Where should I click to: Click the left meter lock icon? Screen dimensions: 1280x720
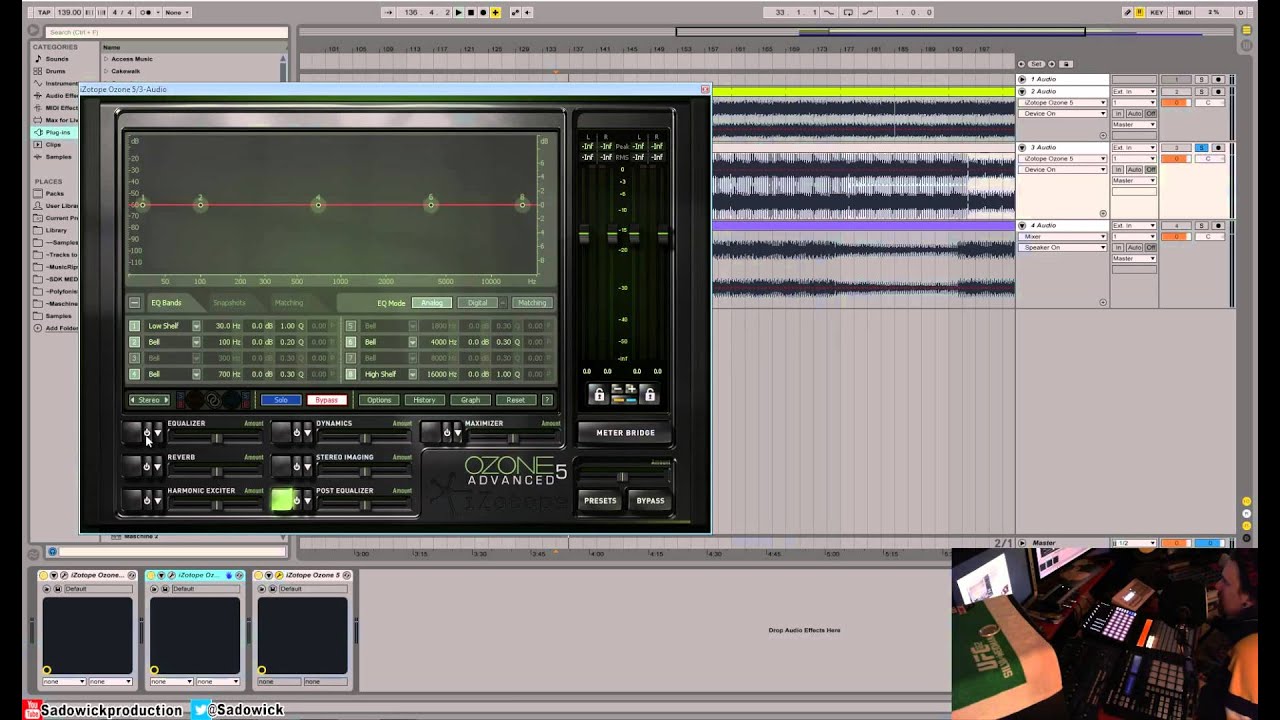(x=599, y=395)
